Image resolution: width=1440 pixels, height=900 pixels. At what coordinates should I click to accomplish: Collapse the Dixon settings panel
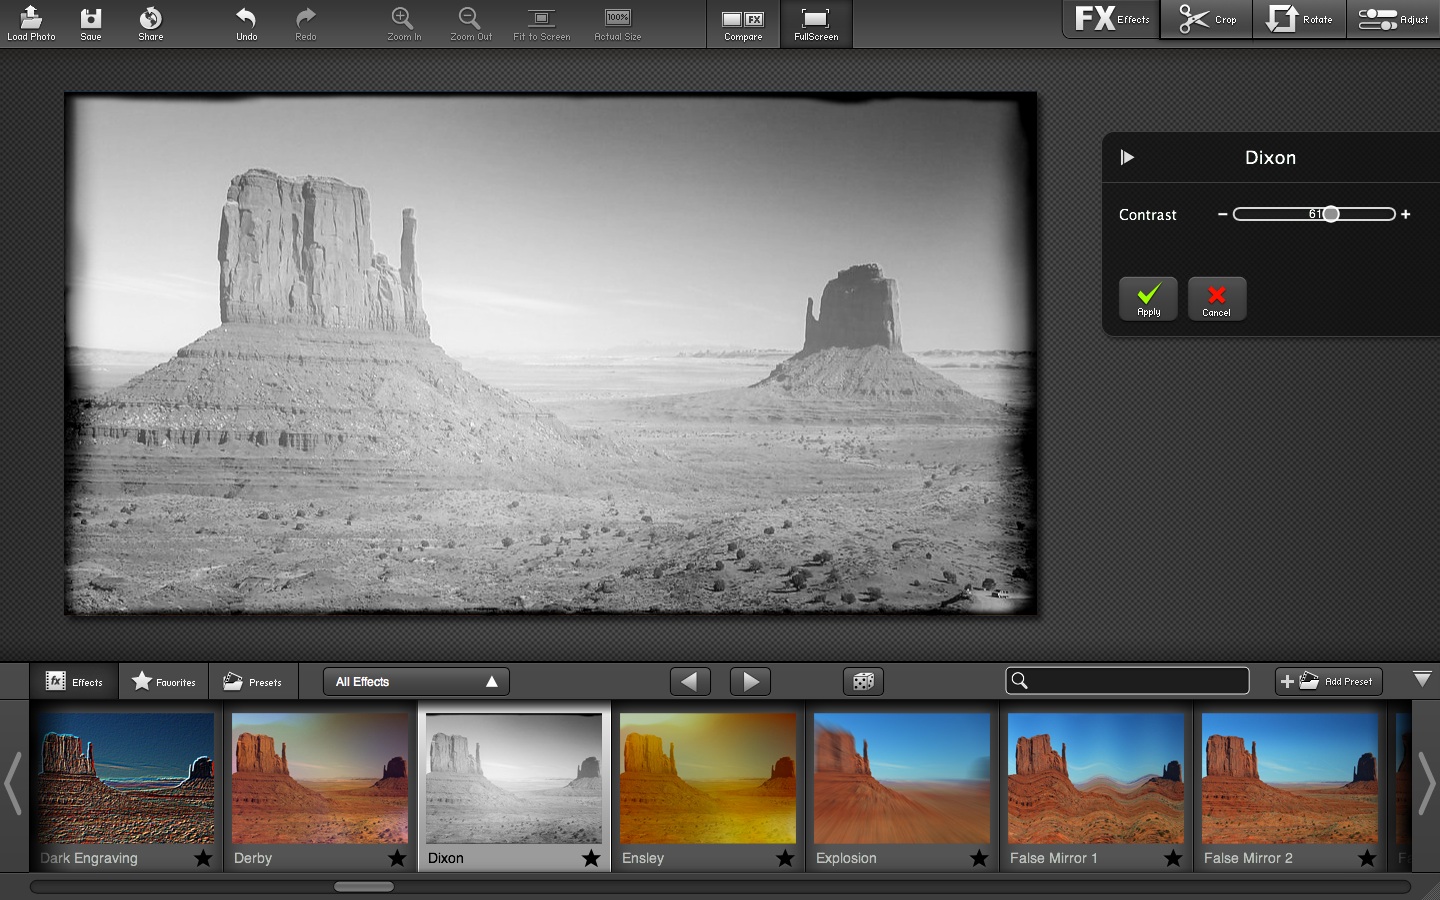[x=1127, y=157]
